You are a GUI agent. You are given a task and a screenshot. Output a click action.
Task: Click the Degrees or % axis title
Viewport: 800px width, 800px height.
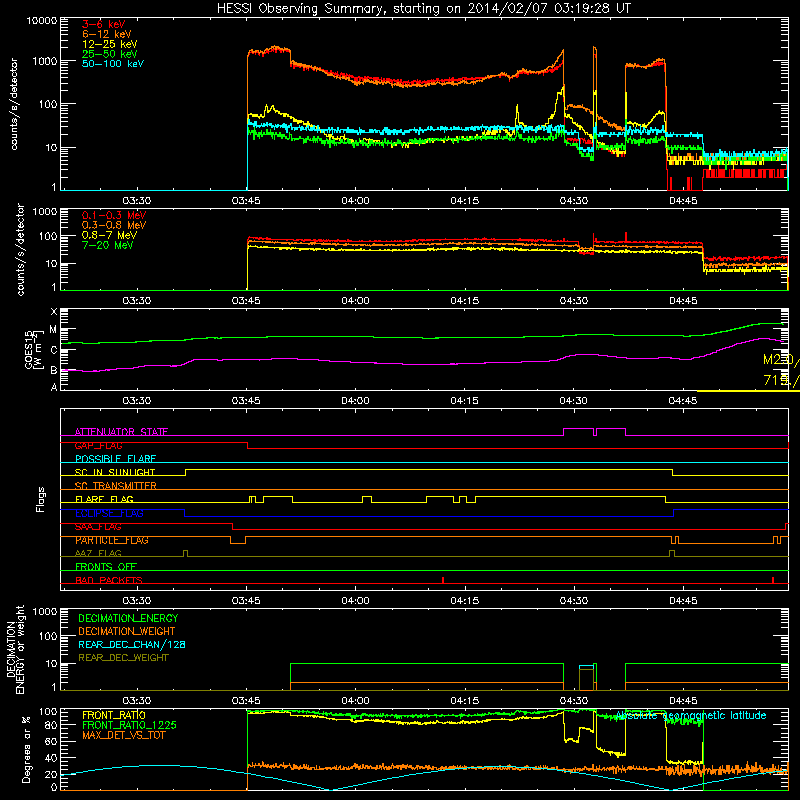[26, 749]
